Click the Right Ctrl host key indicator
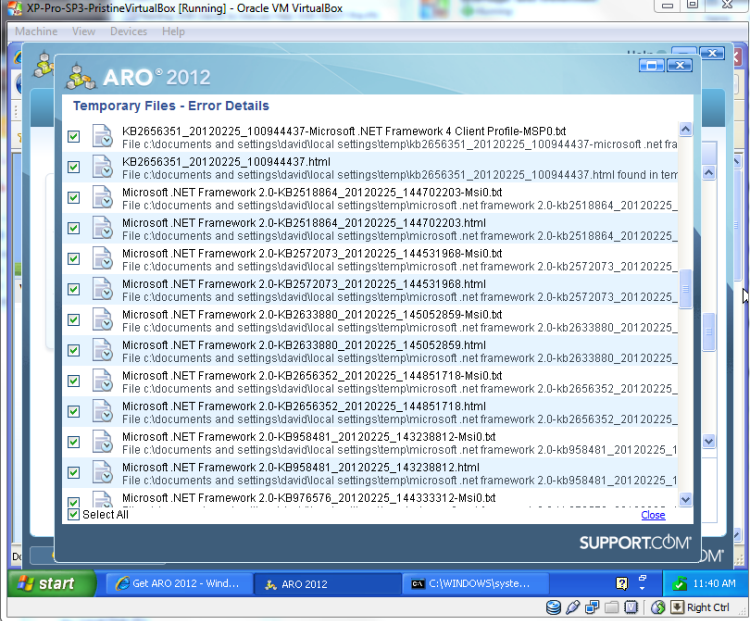The width and height of the screenshot is (750, 621). coord(708,608)
